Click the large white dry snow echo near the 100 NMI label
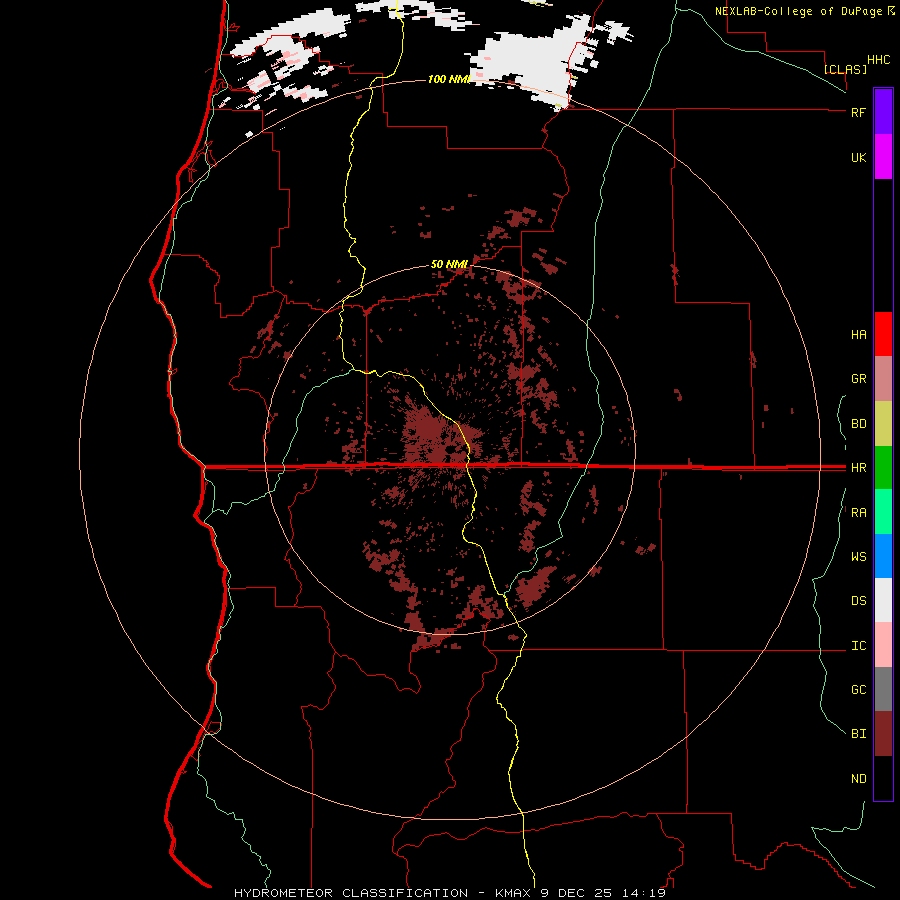The height and width of the screenshot is (900, 900). (x=531, y=60)
